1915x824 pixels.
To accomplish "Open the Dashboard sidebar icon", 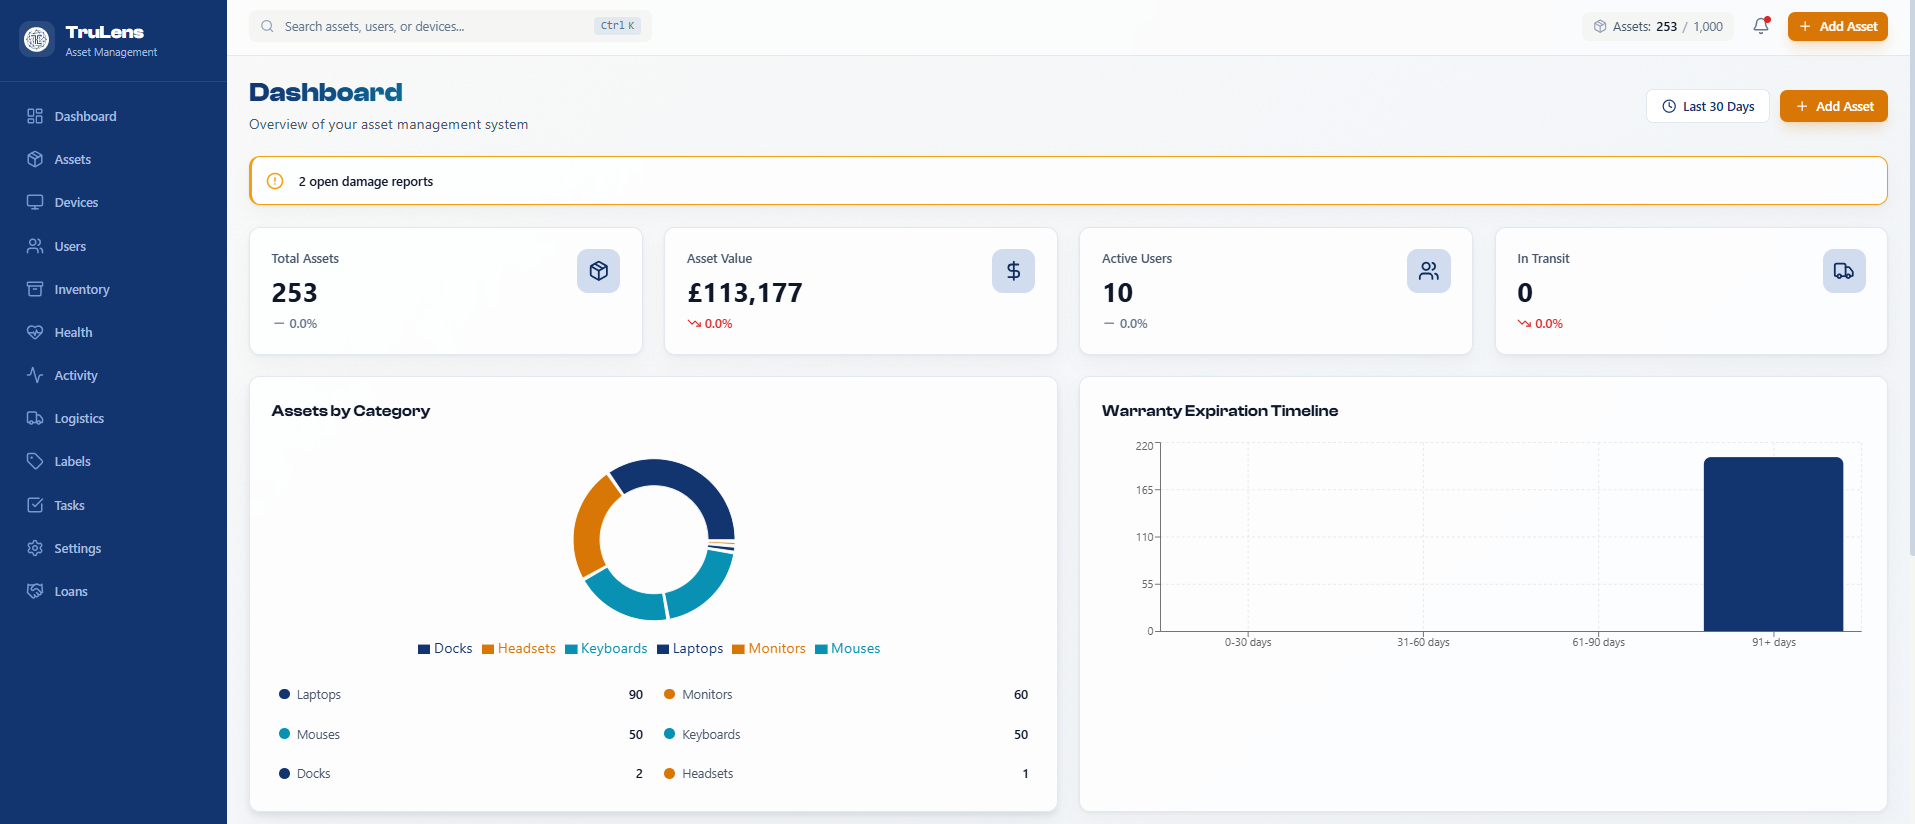I will (35, 116).
